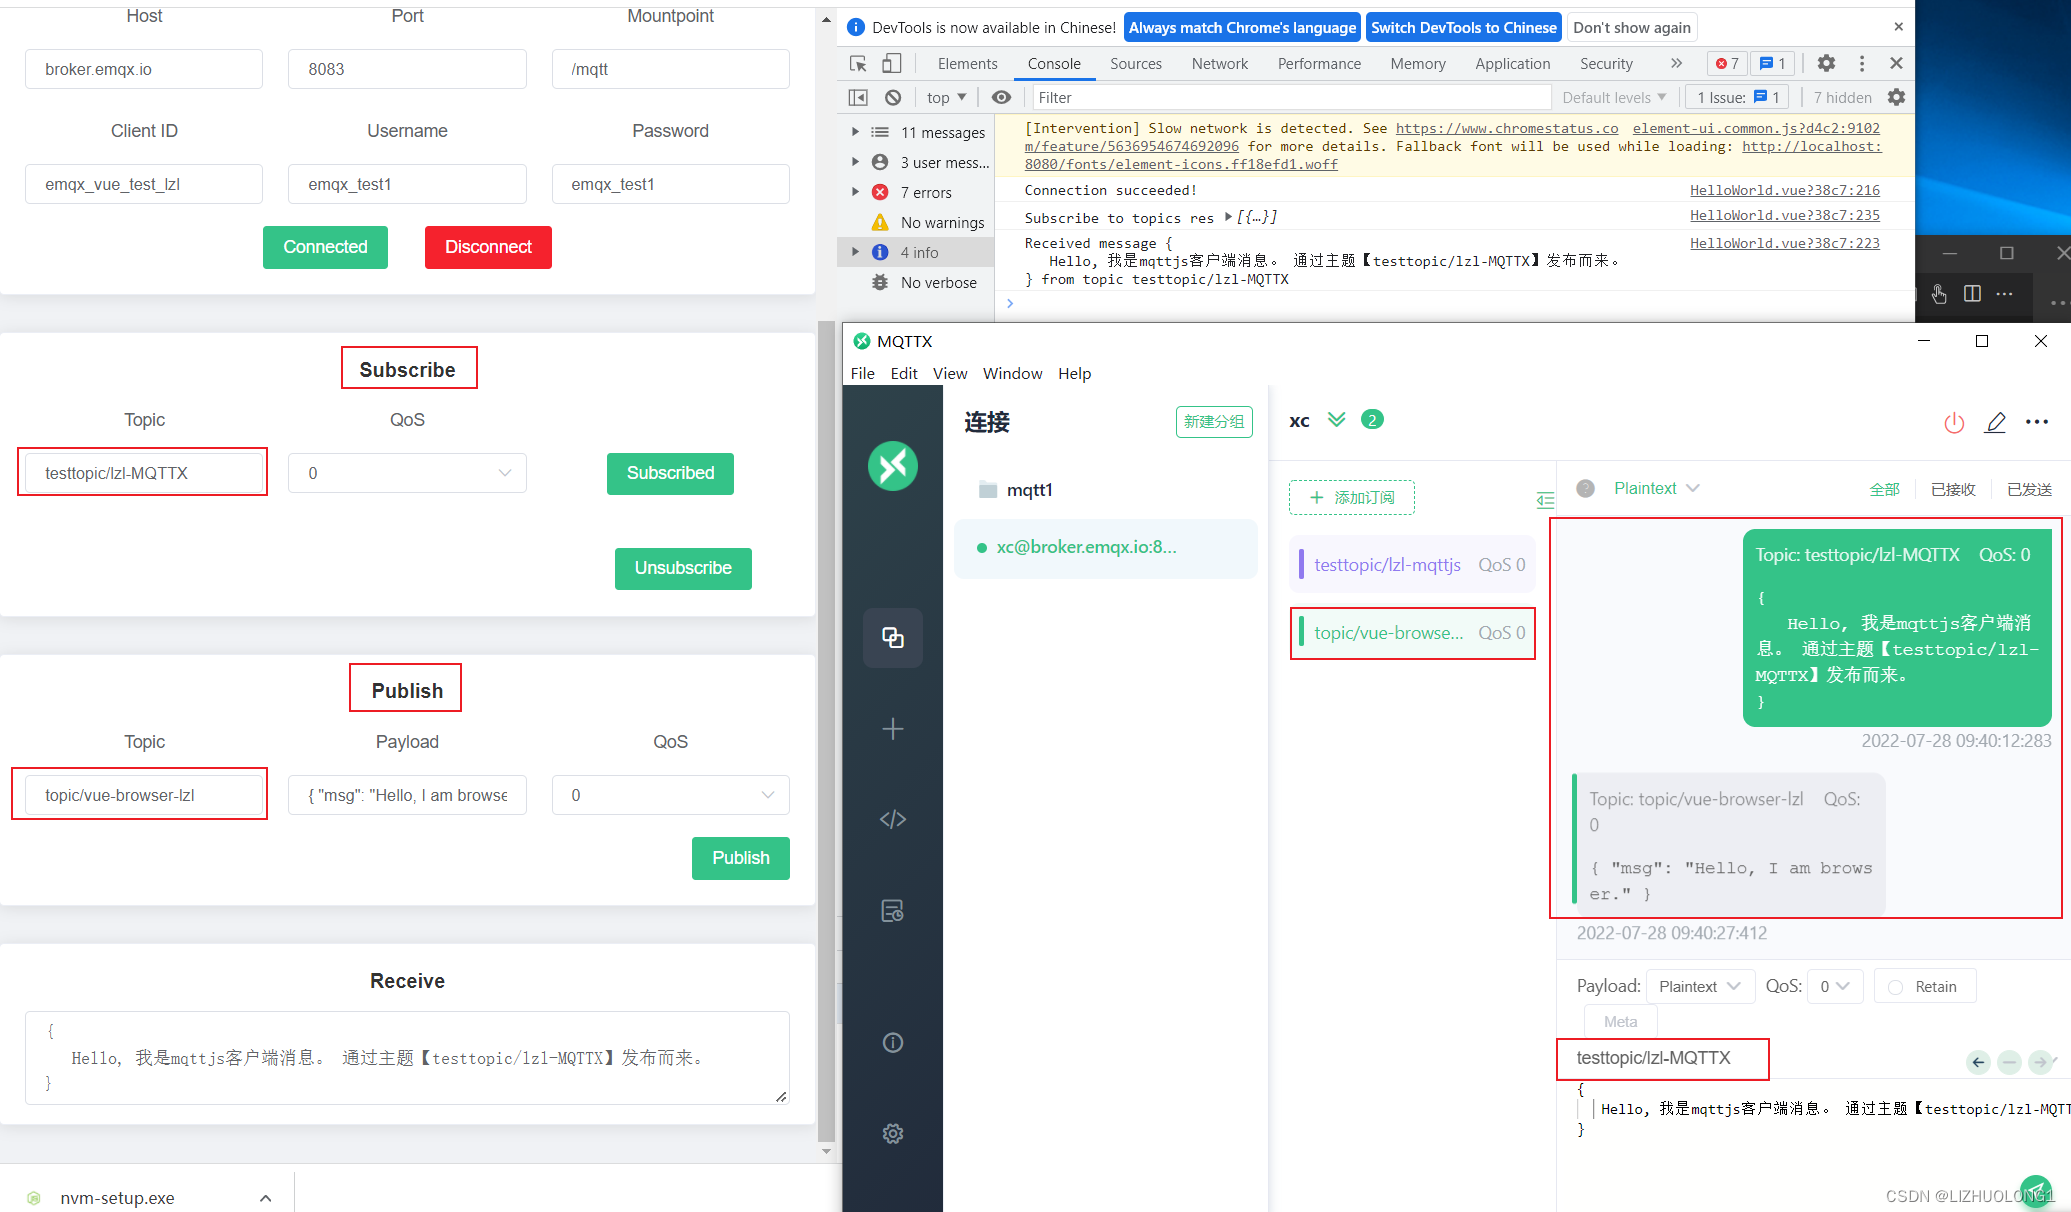Open the MQTTX about info icon
Viewport: 2071px width, 1212px height.
tap(893, 1043)
